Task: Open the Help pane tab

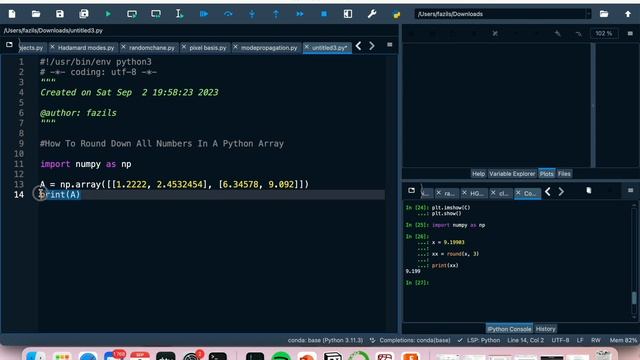Action: point(478,174)
